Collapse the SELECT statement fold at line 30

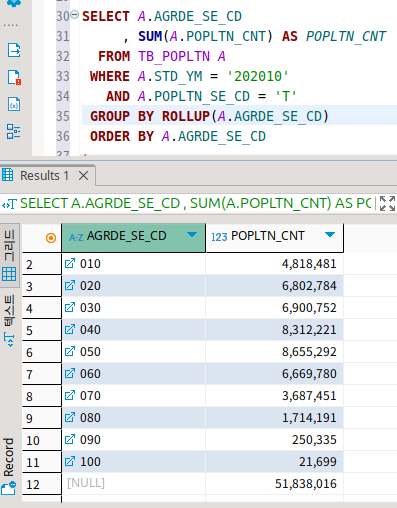pos(75,15)
